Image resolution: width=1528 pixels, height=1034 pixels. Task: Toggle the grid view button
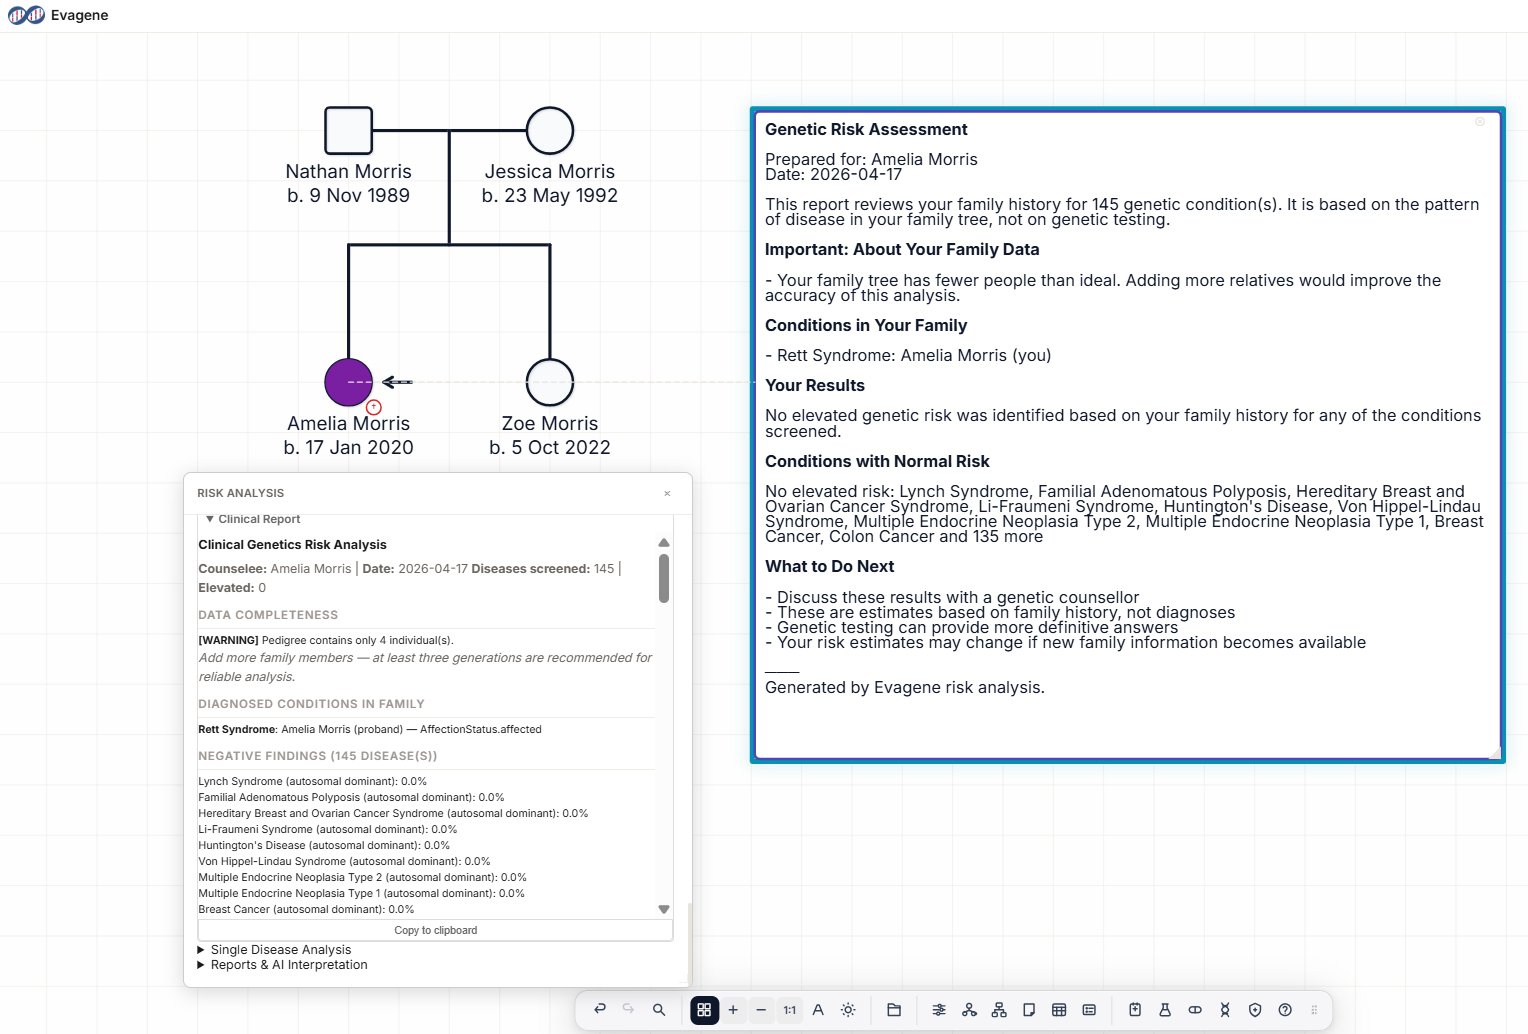point(704,1010)
